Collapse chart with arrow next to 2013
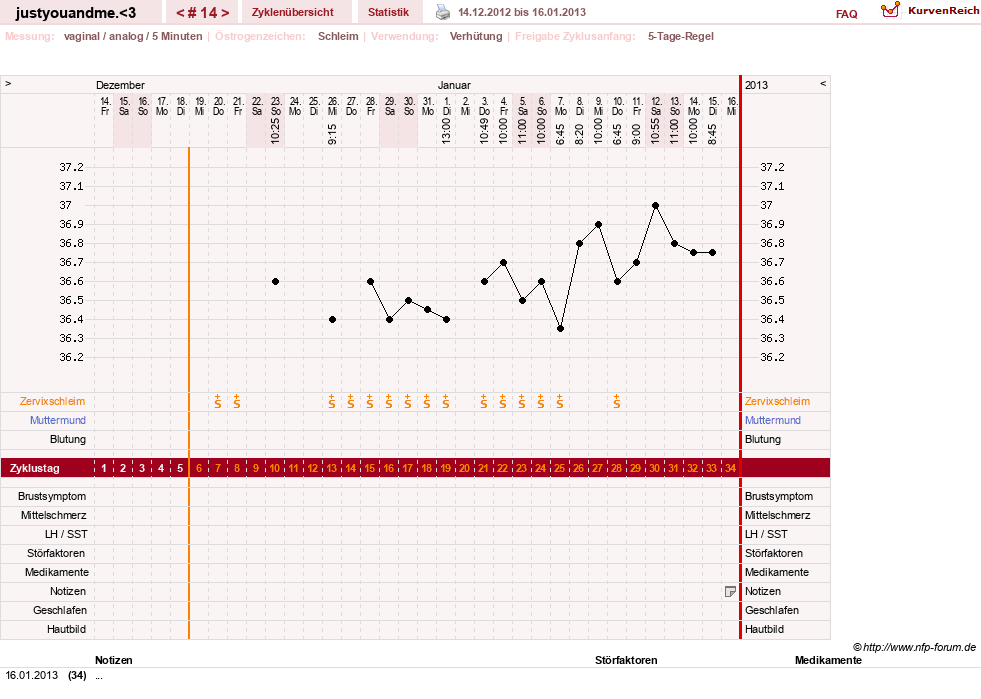The width and height of the screenshot is (981, 699). [x=823, y=84]
